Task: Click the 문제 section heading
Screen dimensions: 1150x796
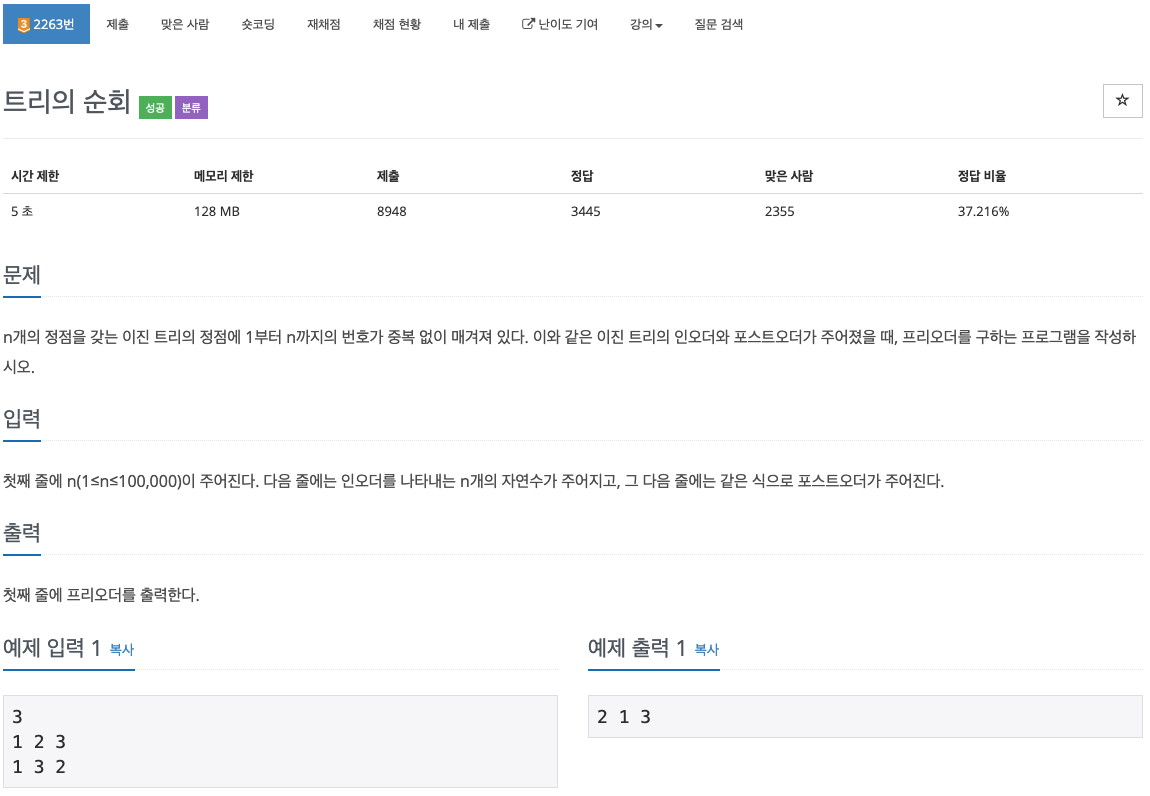Action: [x=22, y=275]
